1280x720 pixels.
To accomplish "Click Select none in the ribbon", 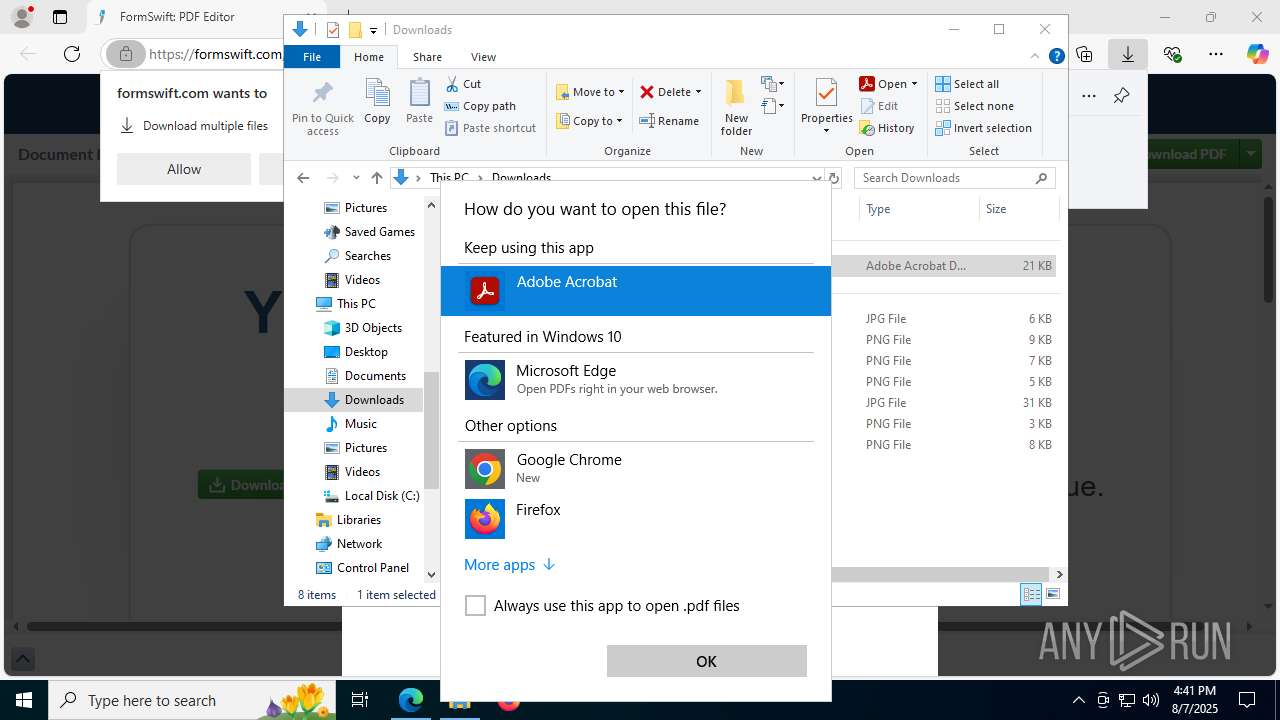I will point(975,106).
